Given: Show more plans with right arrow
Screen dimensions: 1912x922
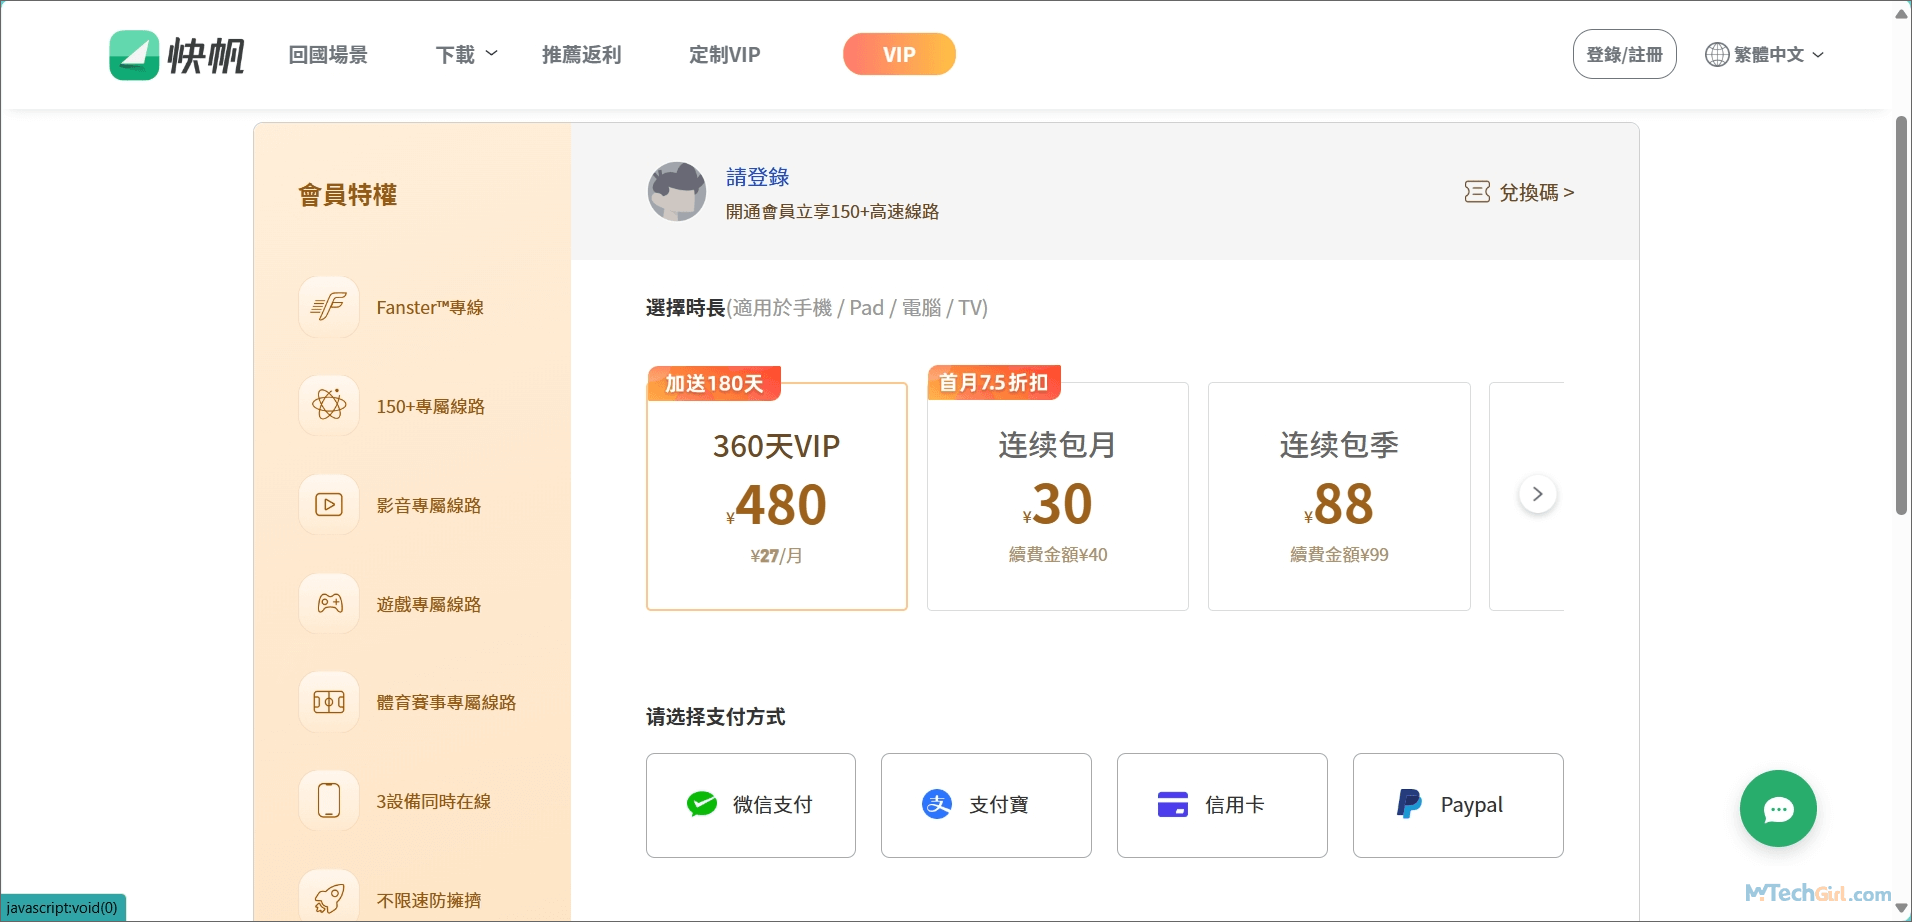Looking at the screenshot, I should click(x=1537, y=494).
